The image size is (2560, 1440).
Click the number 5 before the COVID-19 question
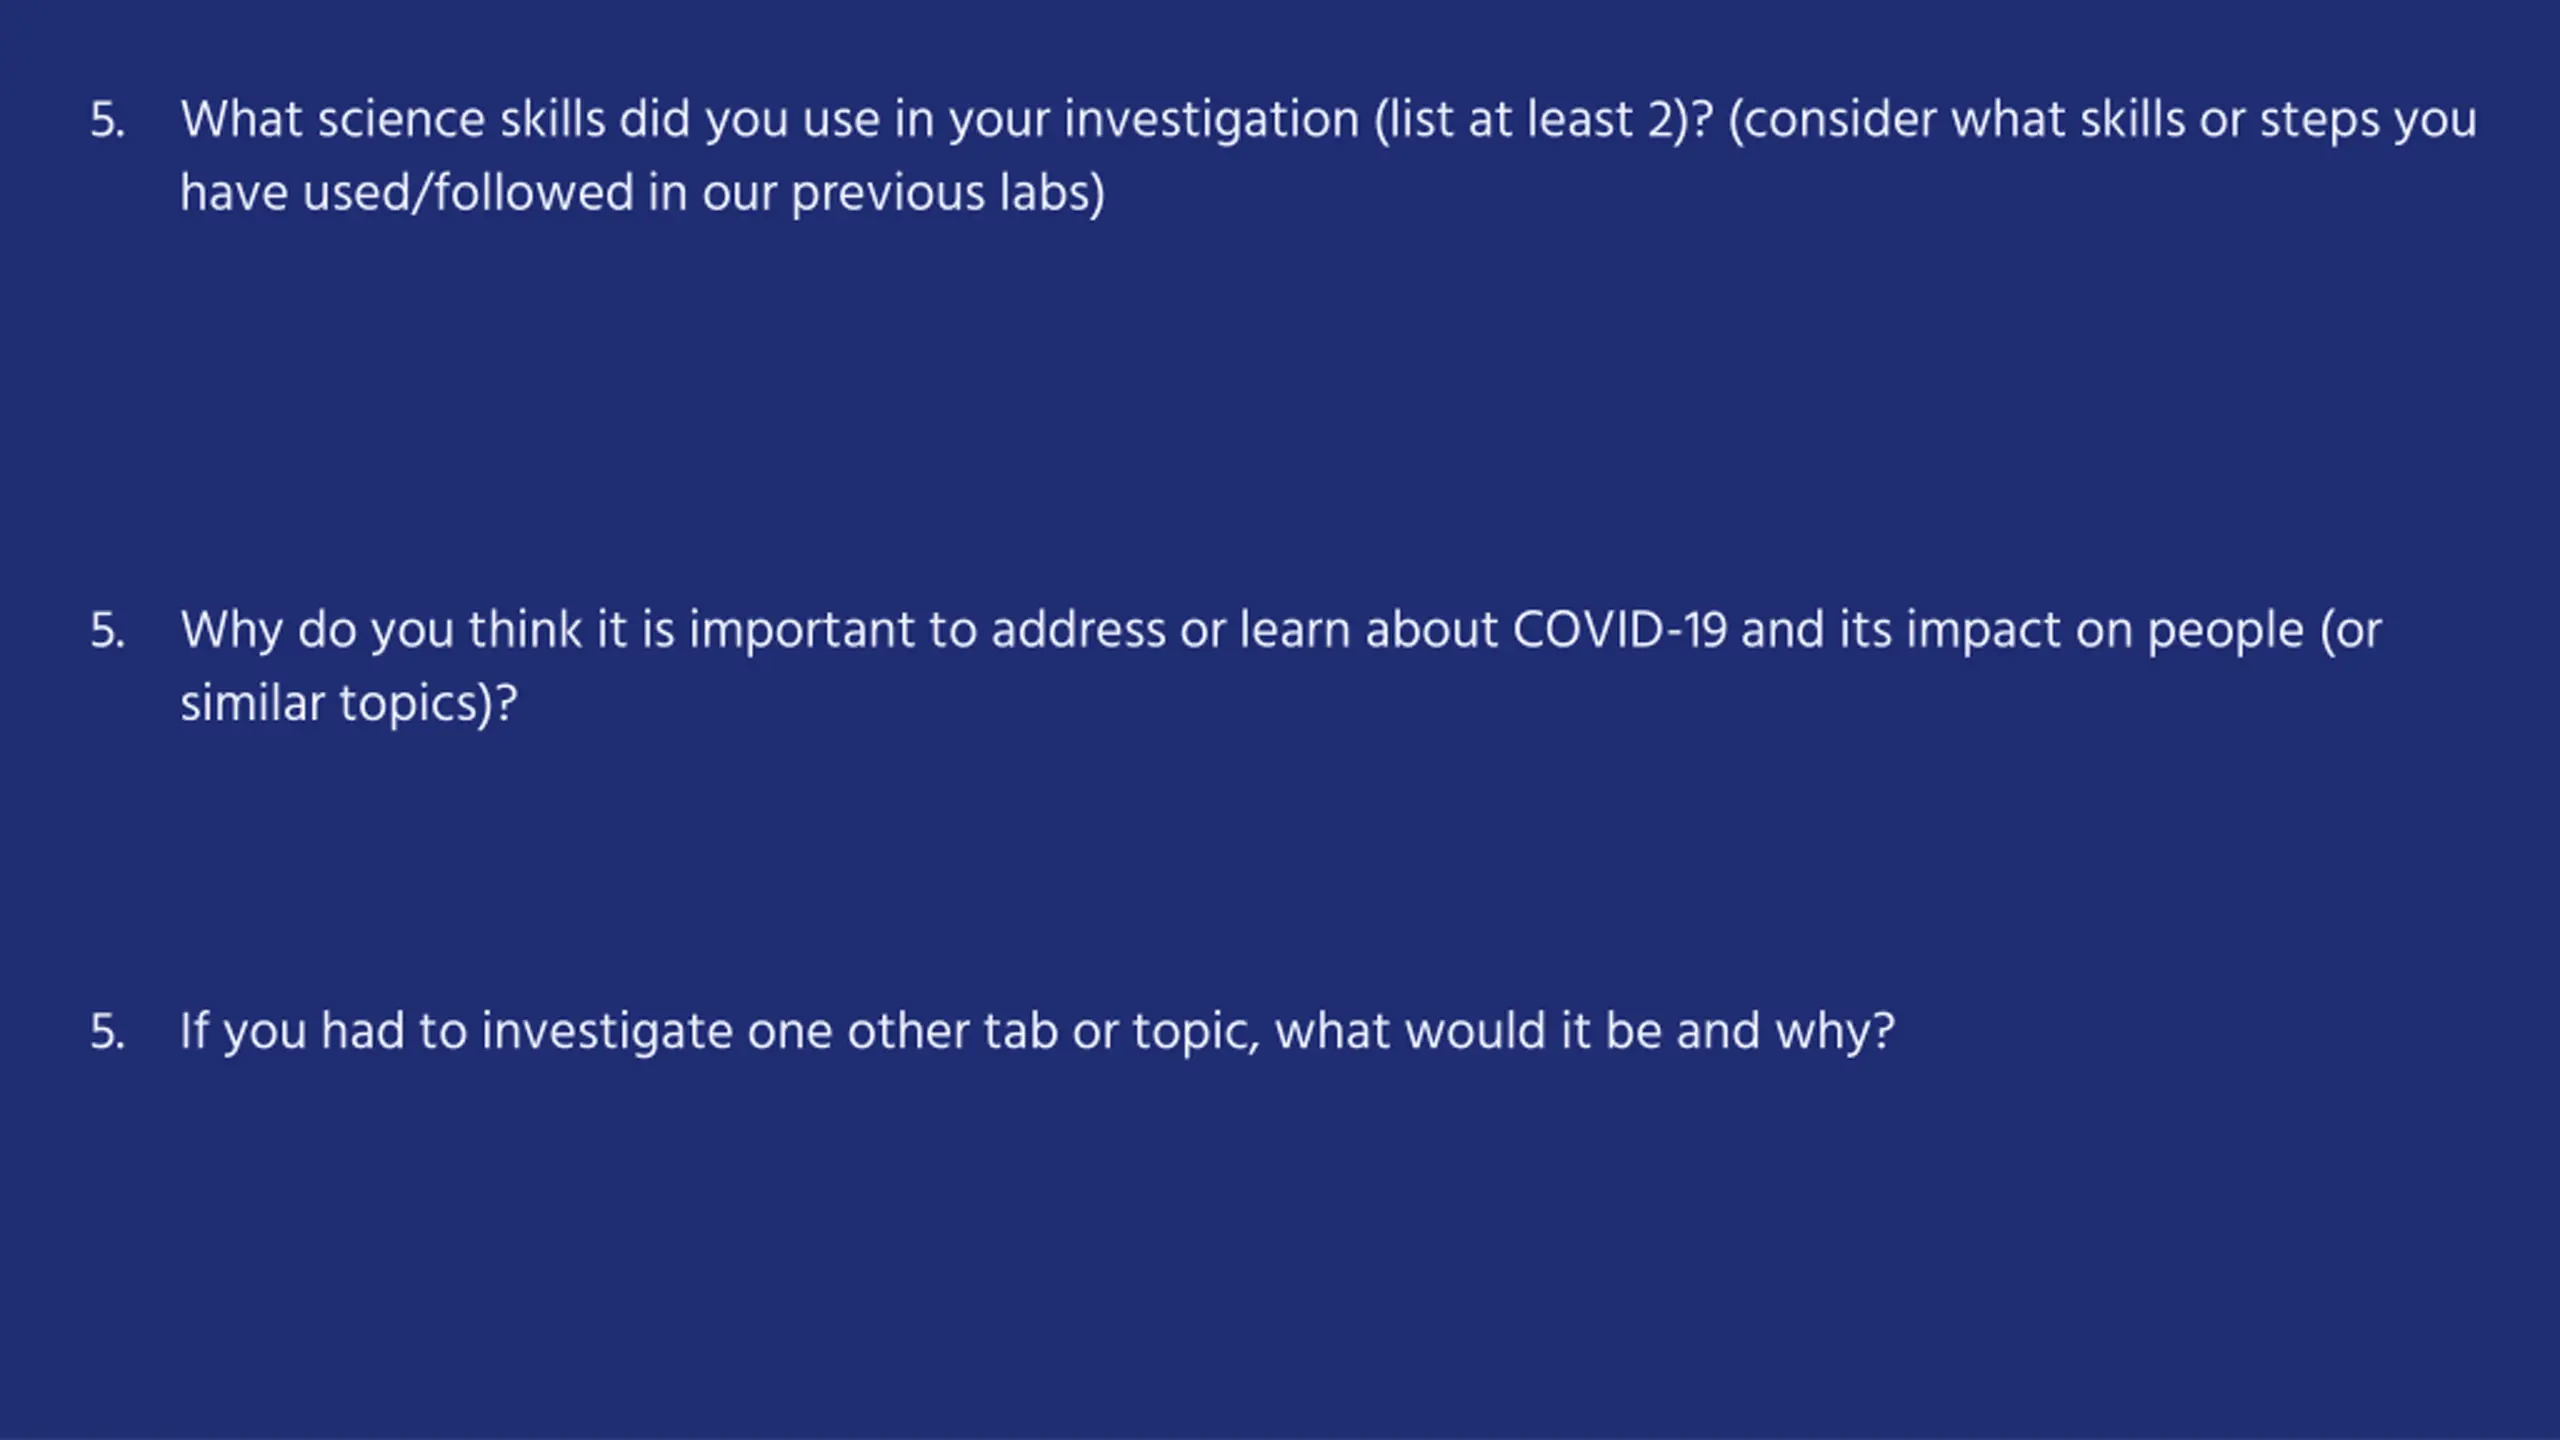(x=107, y=631)
